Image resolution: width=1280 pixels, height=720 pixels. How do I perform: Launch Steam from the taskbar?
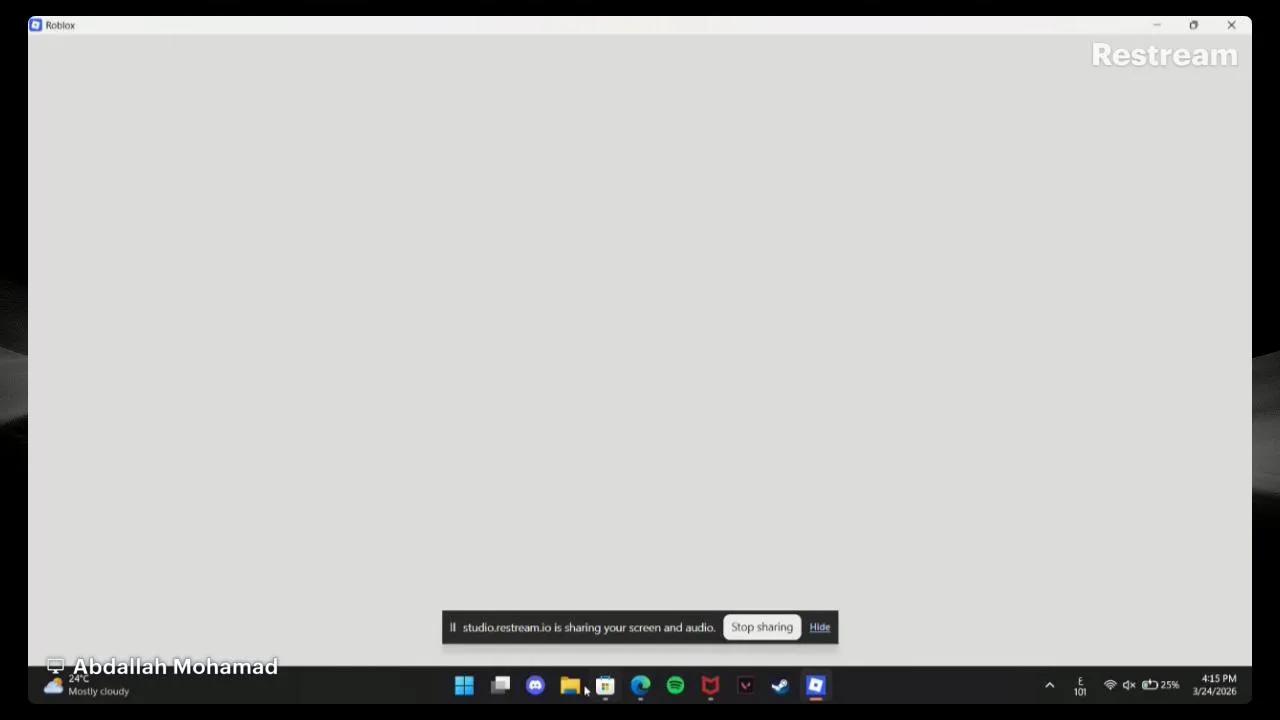[780, 685]
